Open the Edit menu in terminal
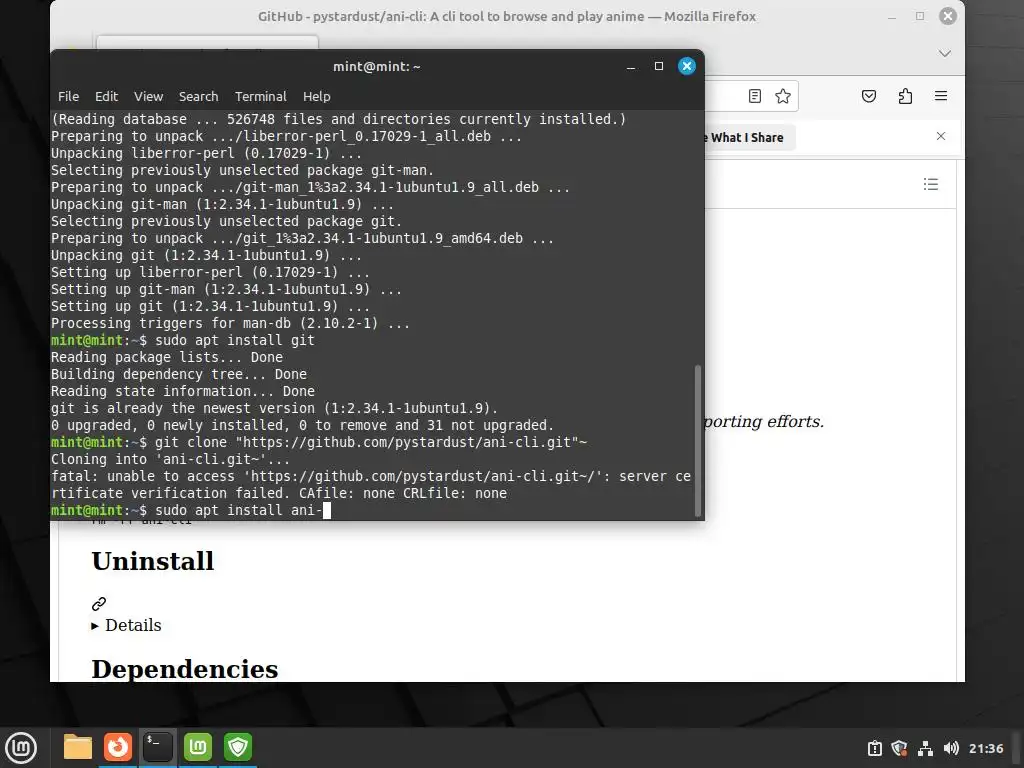Viewport: 1024px width, 768px height. tap(106, 96)
